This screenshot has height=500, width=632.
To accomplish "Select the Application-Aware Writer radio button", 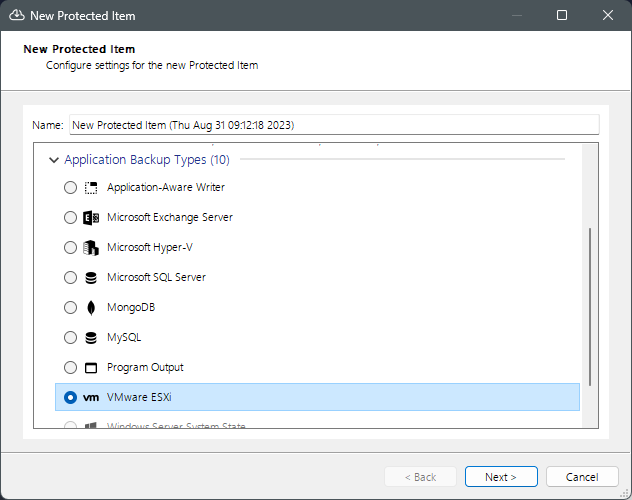I will pos(70,187).
